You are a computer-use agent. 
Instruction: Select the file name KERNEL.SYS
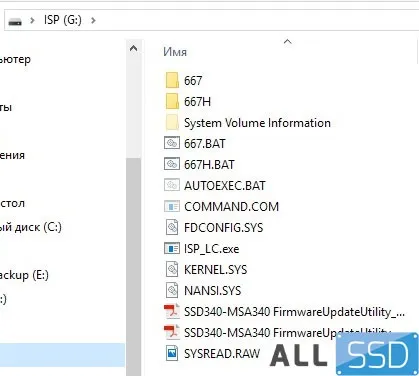tap(215, 270)
